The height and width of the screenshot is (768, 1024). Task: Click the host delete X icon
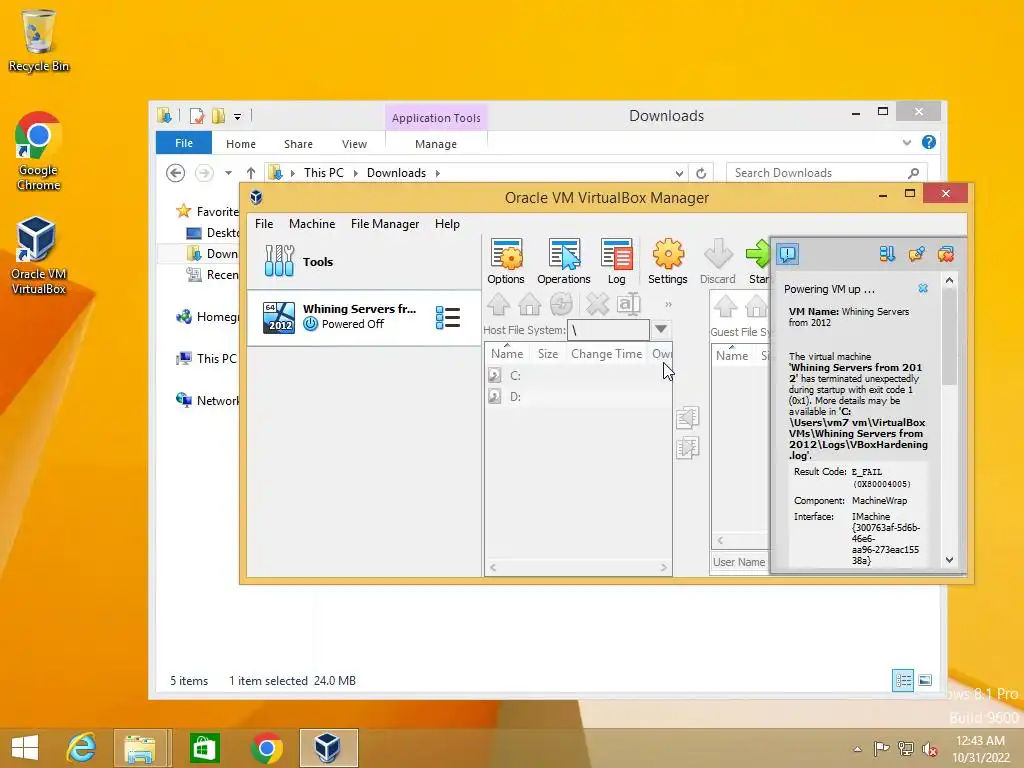(x=597, y=304)
